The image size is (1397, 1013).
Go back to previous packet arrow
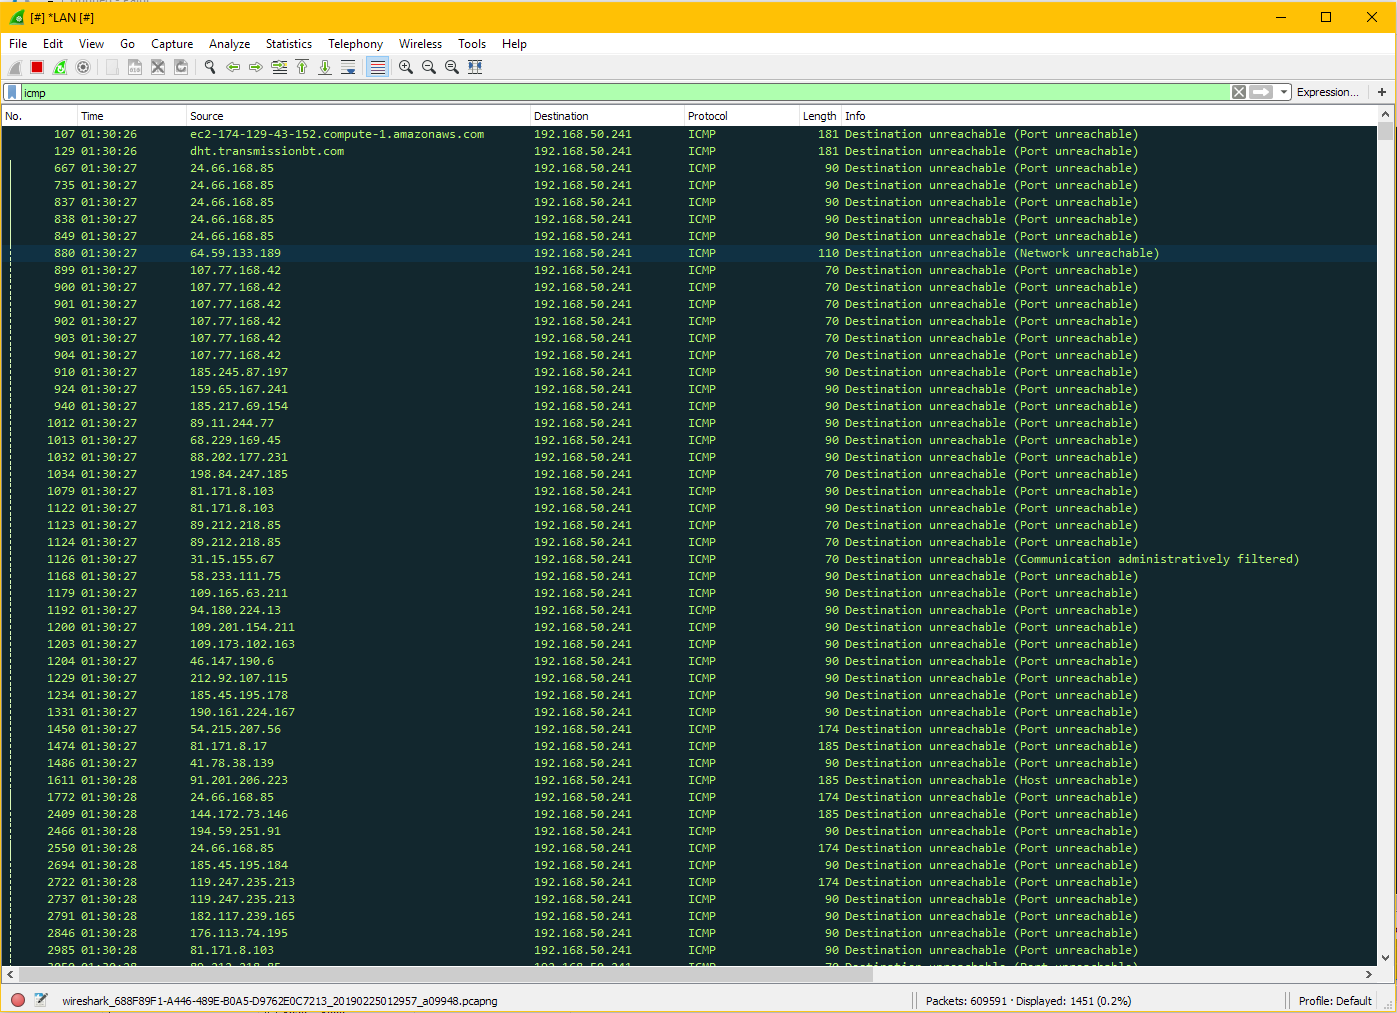pos(233,67)
